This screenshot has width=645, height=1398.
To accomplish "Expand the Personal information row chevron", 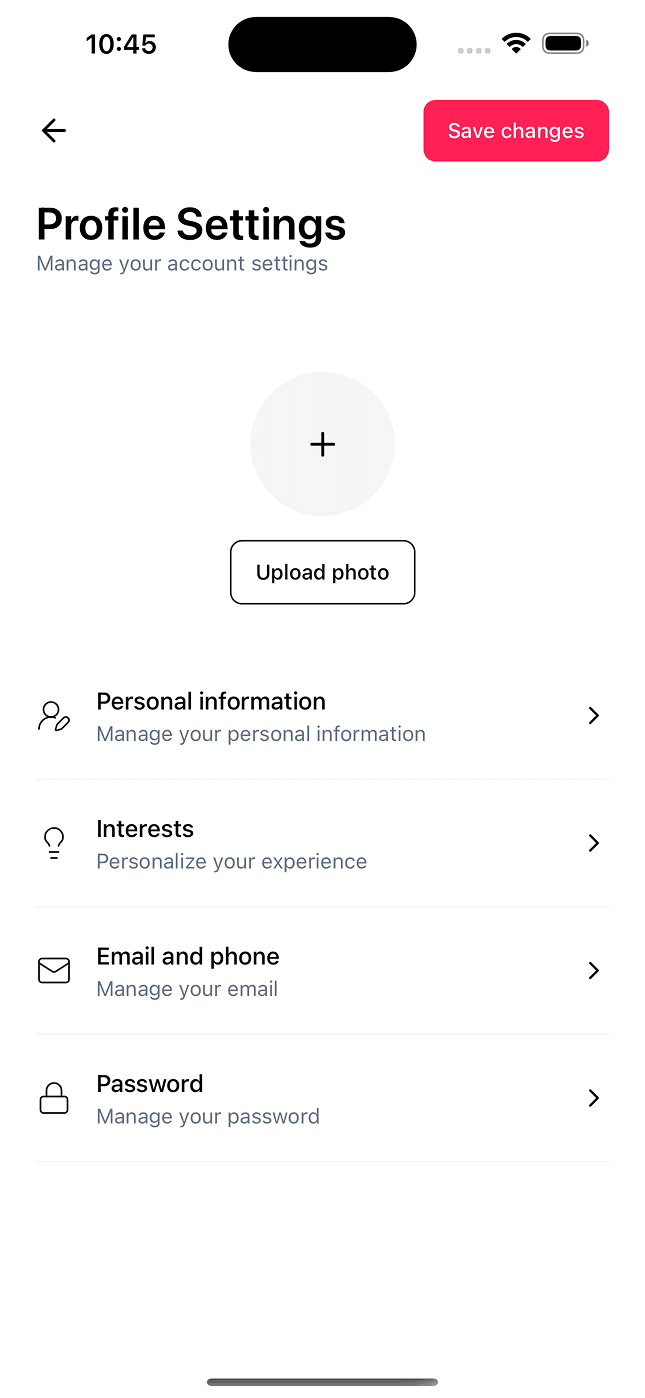I will click(593, 715).
